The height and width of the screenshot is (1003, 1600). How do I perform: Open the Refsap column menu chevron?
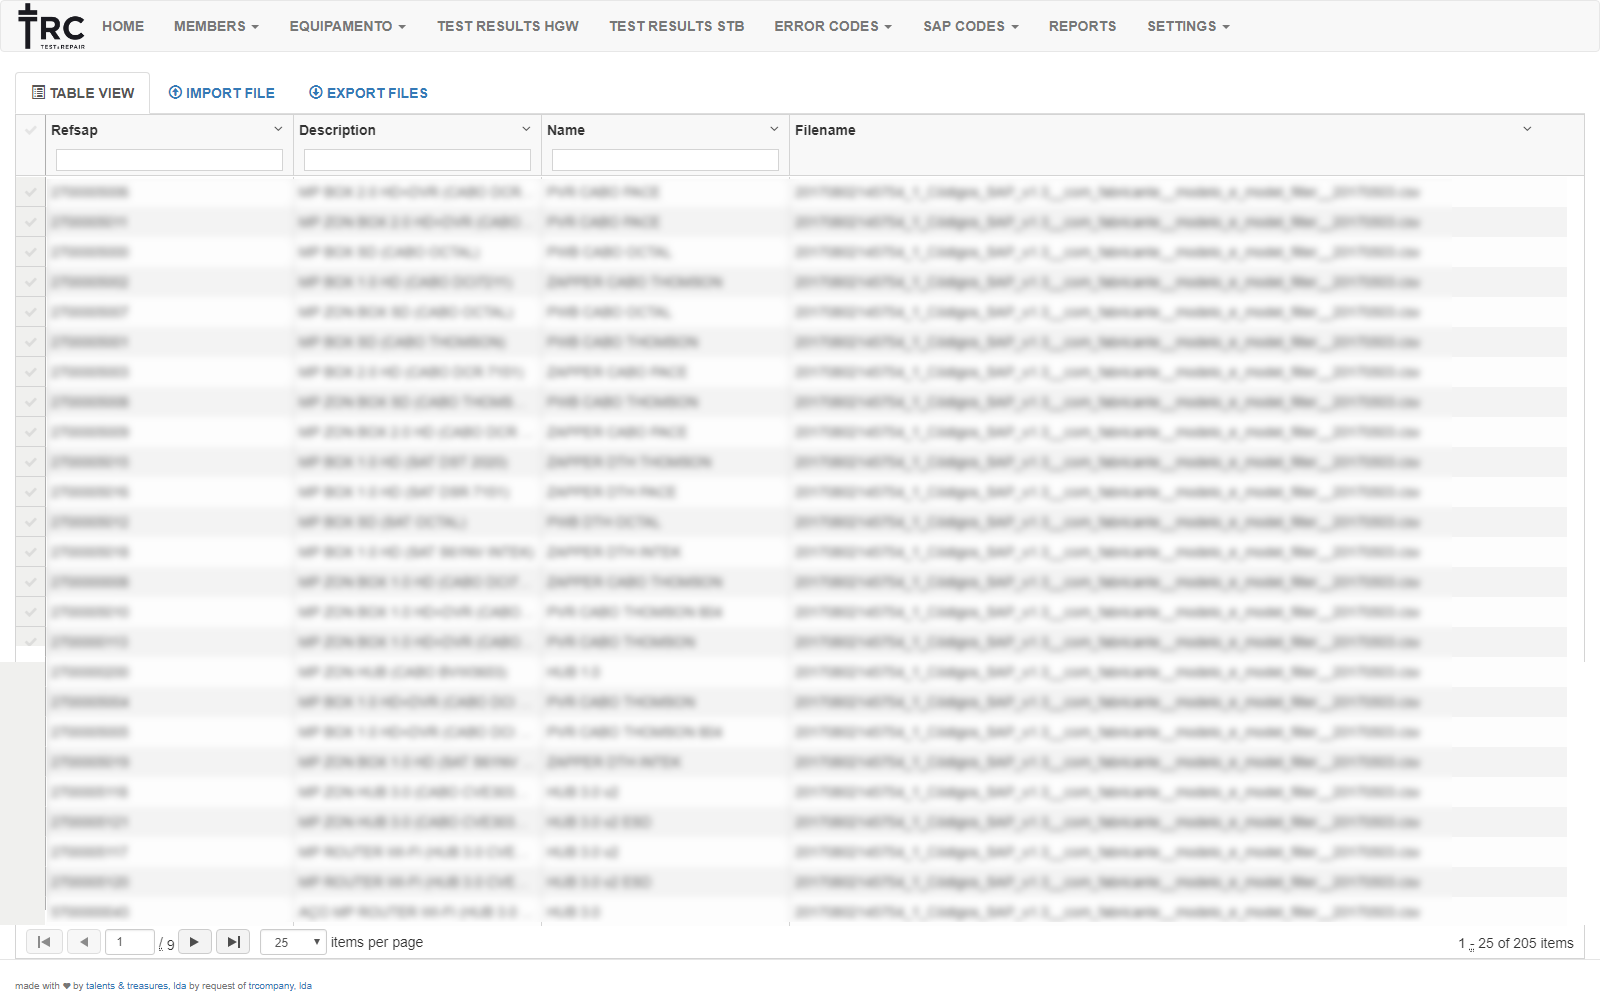278,129
